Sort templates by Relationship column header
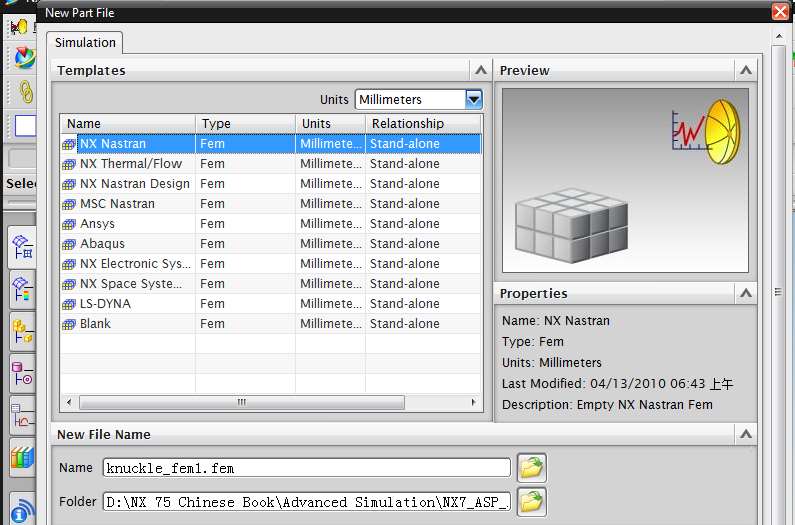The width and height of the screenshot is (795, 525). pyautogui.click(x=423, y=124)
